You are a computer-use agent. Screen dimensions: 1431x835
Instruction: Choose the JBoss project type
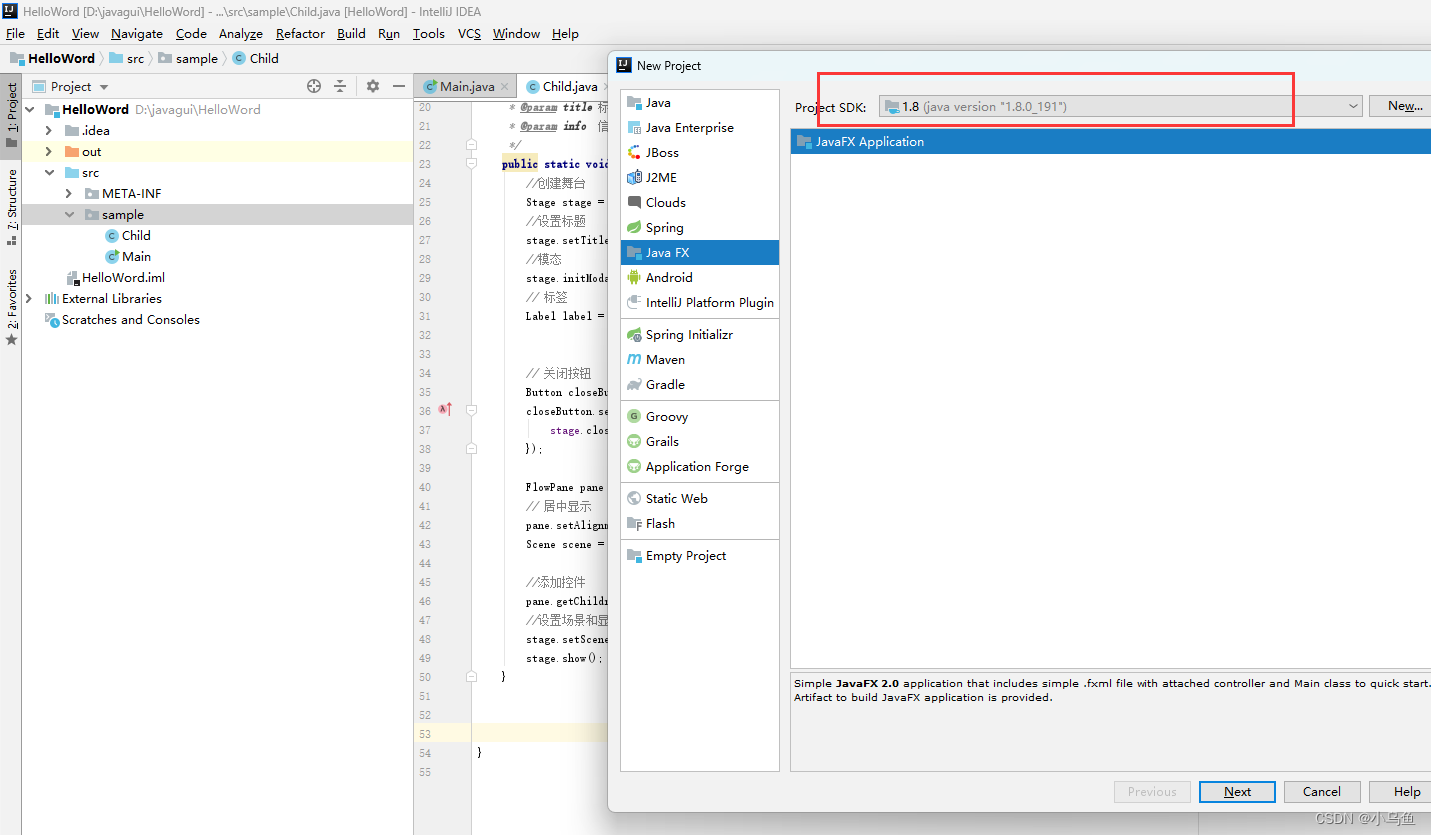coord(699,152)
